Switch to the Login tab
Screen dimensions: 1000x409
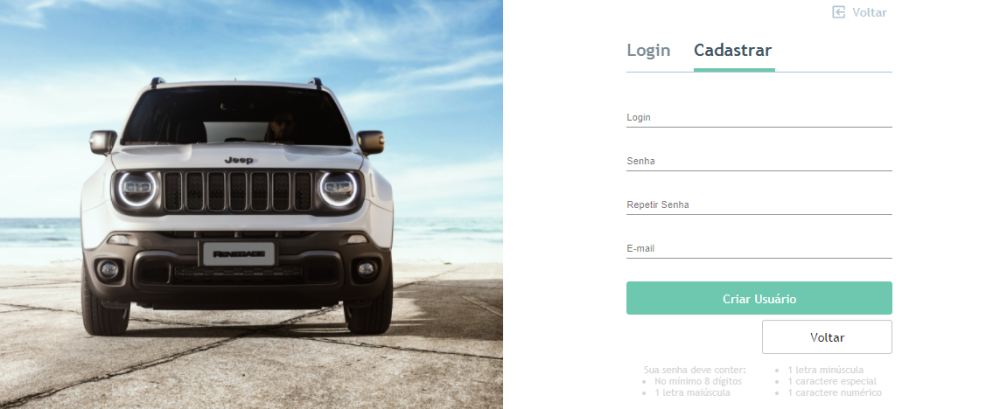[649, 50]
